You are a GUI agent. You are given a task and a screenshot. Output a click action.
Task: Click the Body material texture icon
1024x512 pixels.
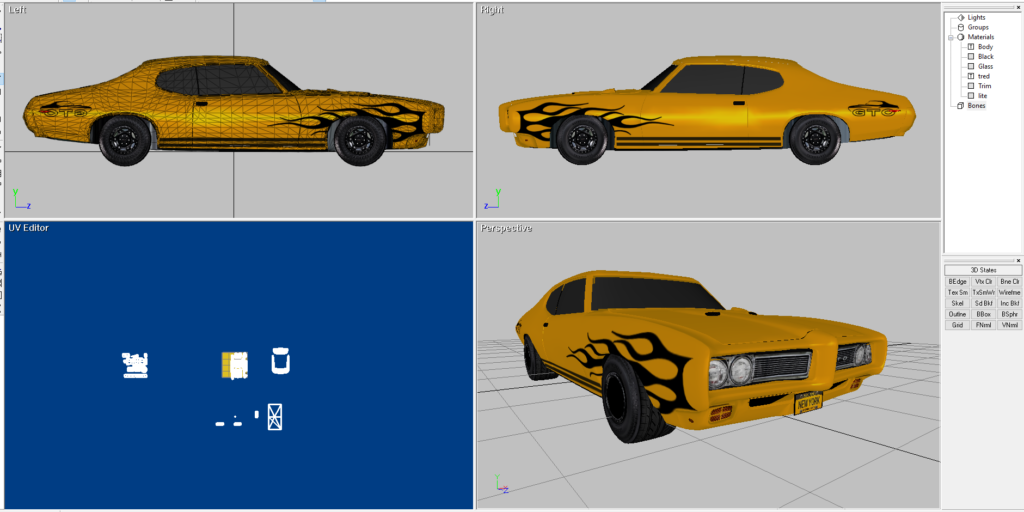971,47
